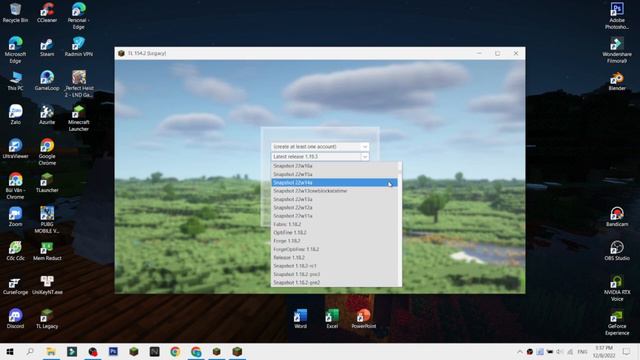The width and height of the screenshot is (640, 360).
Task: Open PowerPoint desktop shortcut
Action: click(x=363, y=319)
